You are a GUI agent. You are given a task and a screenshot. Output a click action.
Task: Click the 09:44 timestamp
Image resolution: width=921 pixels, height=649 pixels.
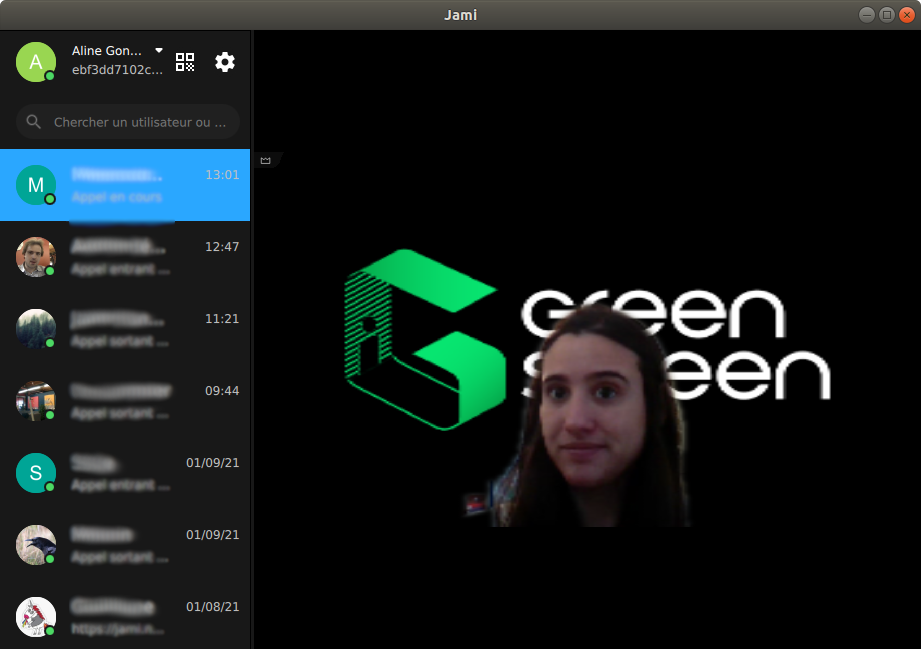(x=222, y=391)
